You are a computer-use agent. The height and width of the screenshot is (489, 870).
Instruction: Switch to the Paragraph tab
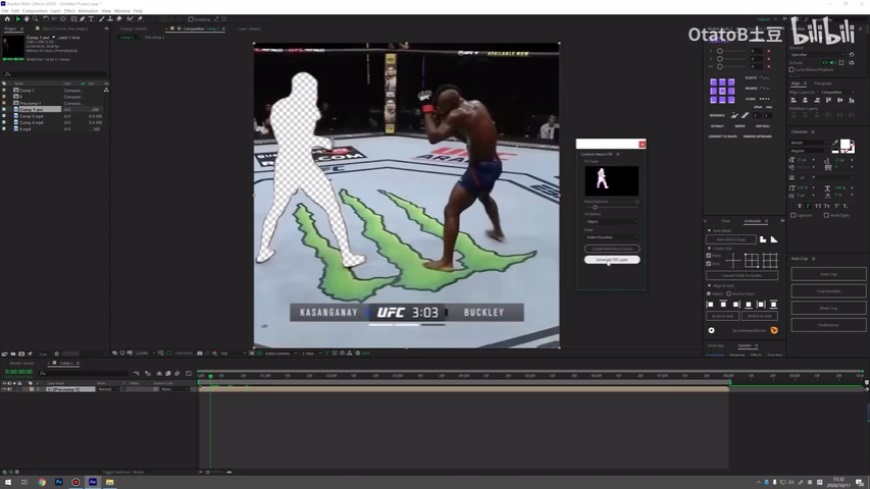click(823, 83)
